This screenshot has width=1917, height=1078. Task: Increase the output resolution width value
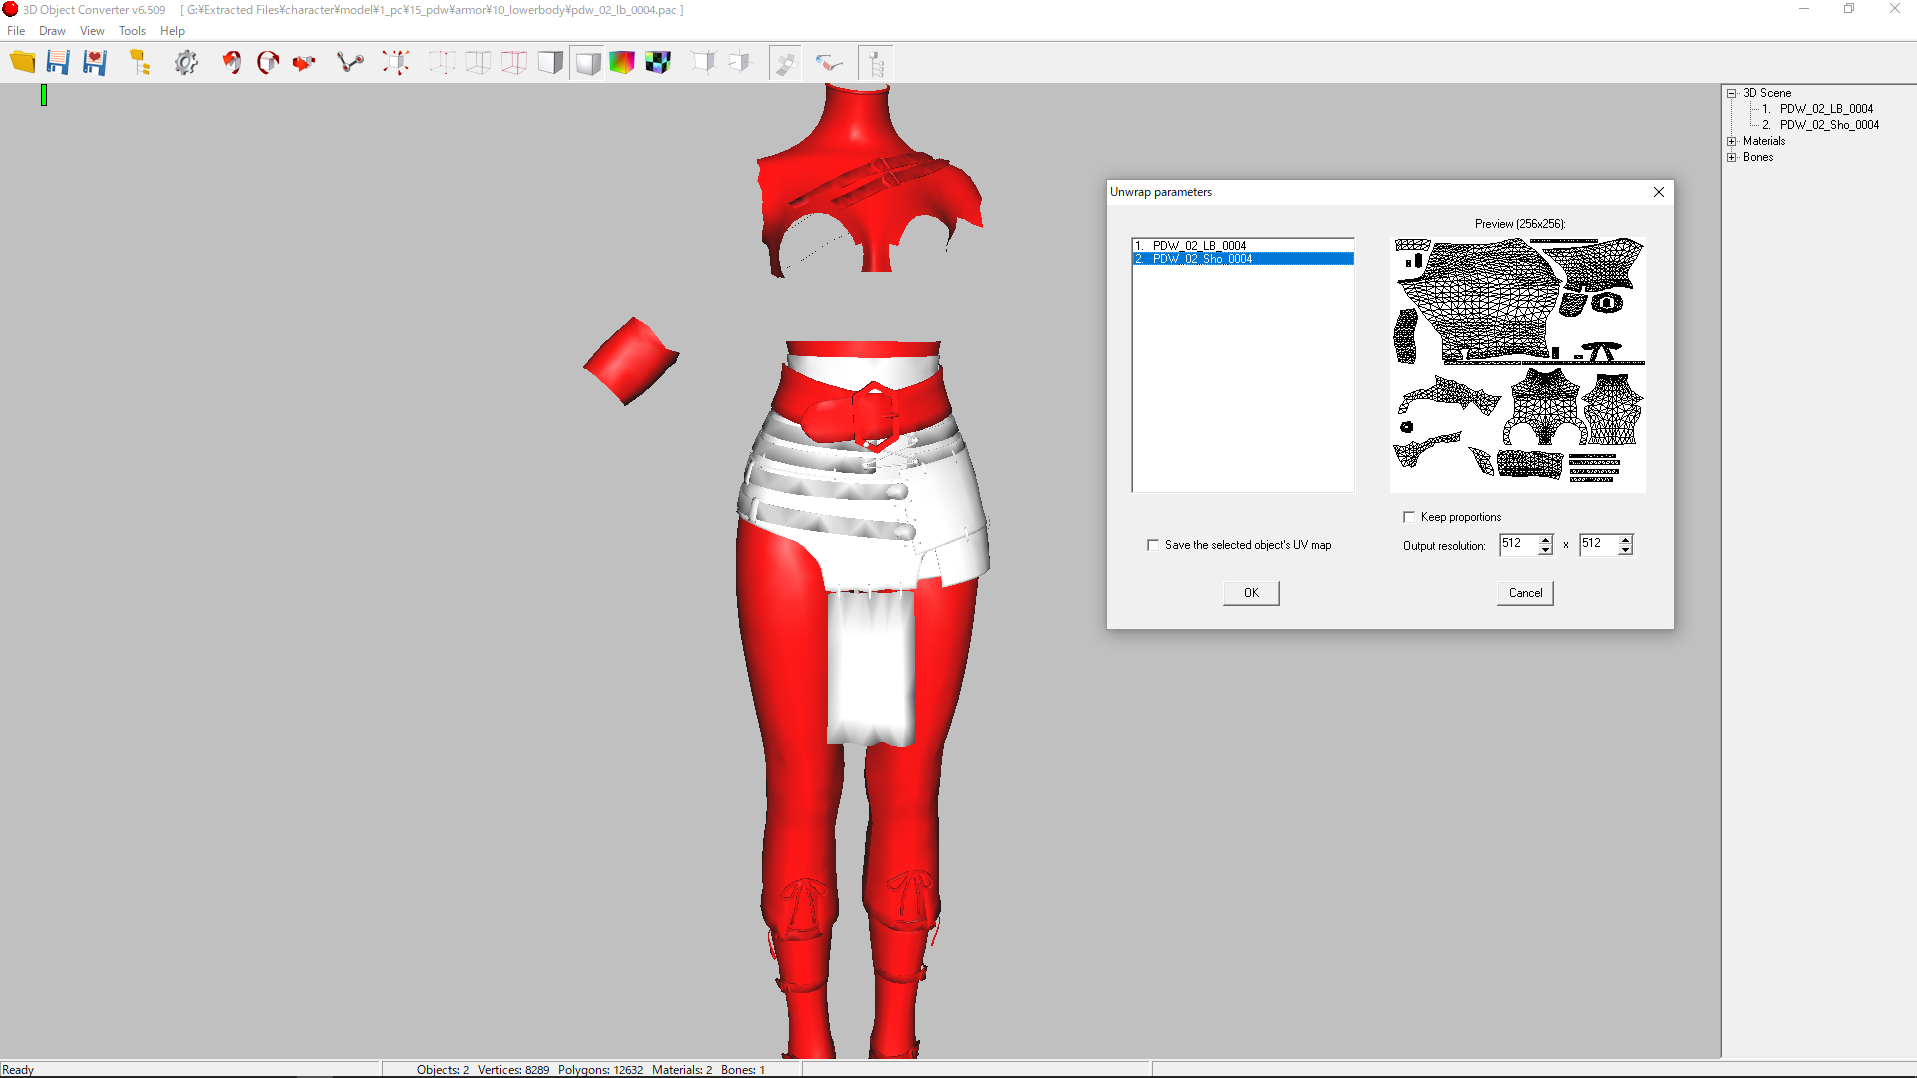[1545, 539]
